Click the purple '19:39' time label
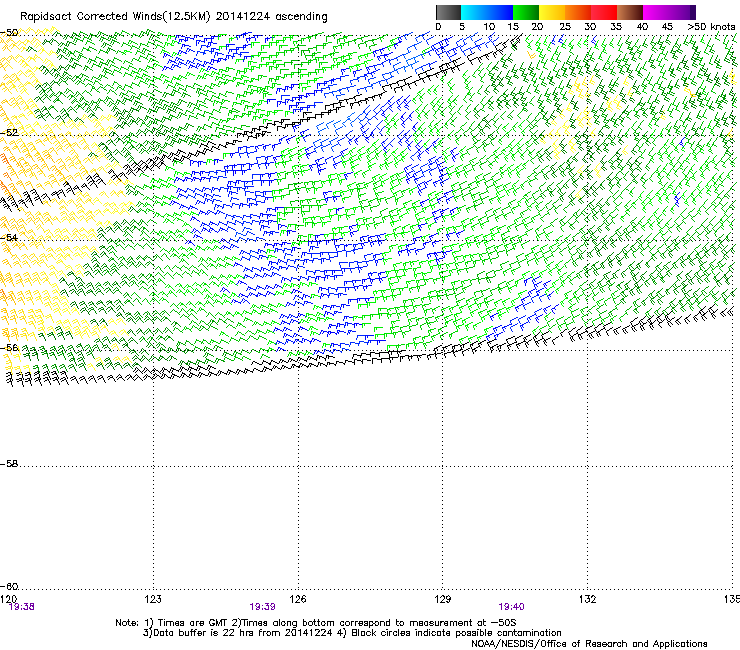Viewport: 740px width, 650px height. pos(262,607)
